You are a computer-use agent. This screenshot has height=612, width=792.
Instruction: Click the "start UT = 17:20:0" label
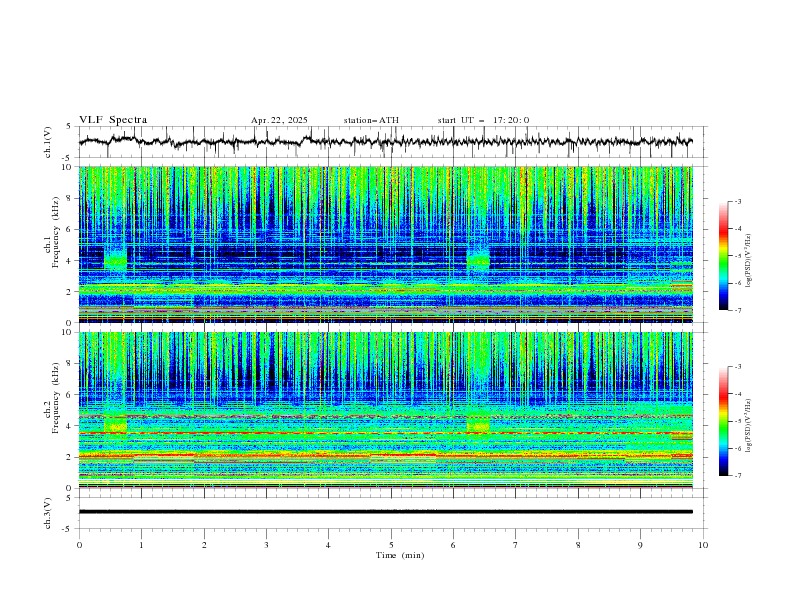pyautogui.click(x=483, y=120)
